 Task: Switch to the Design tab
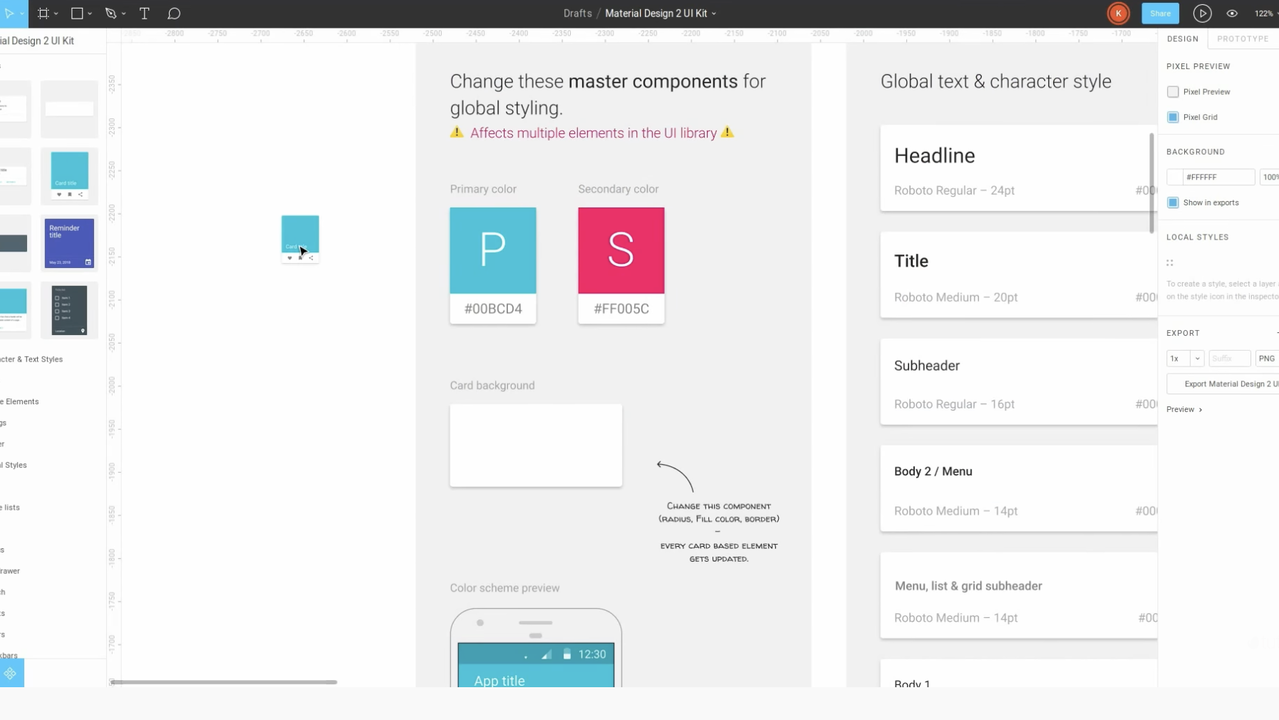[x=1182, y=38]
